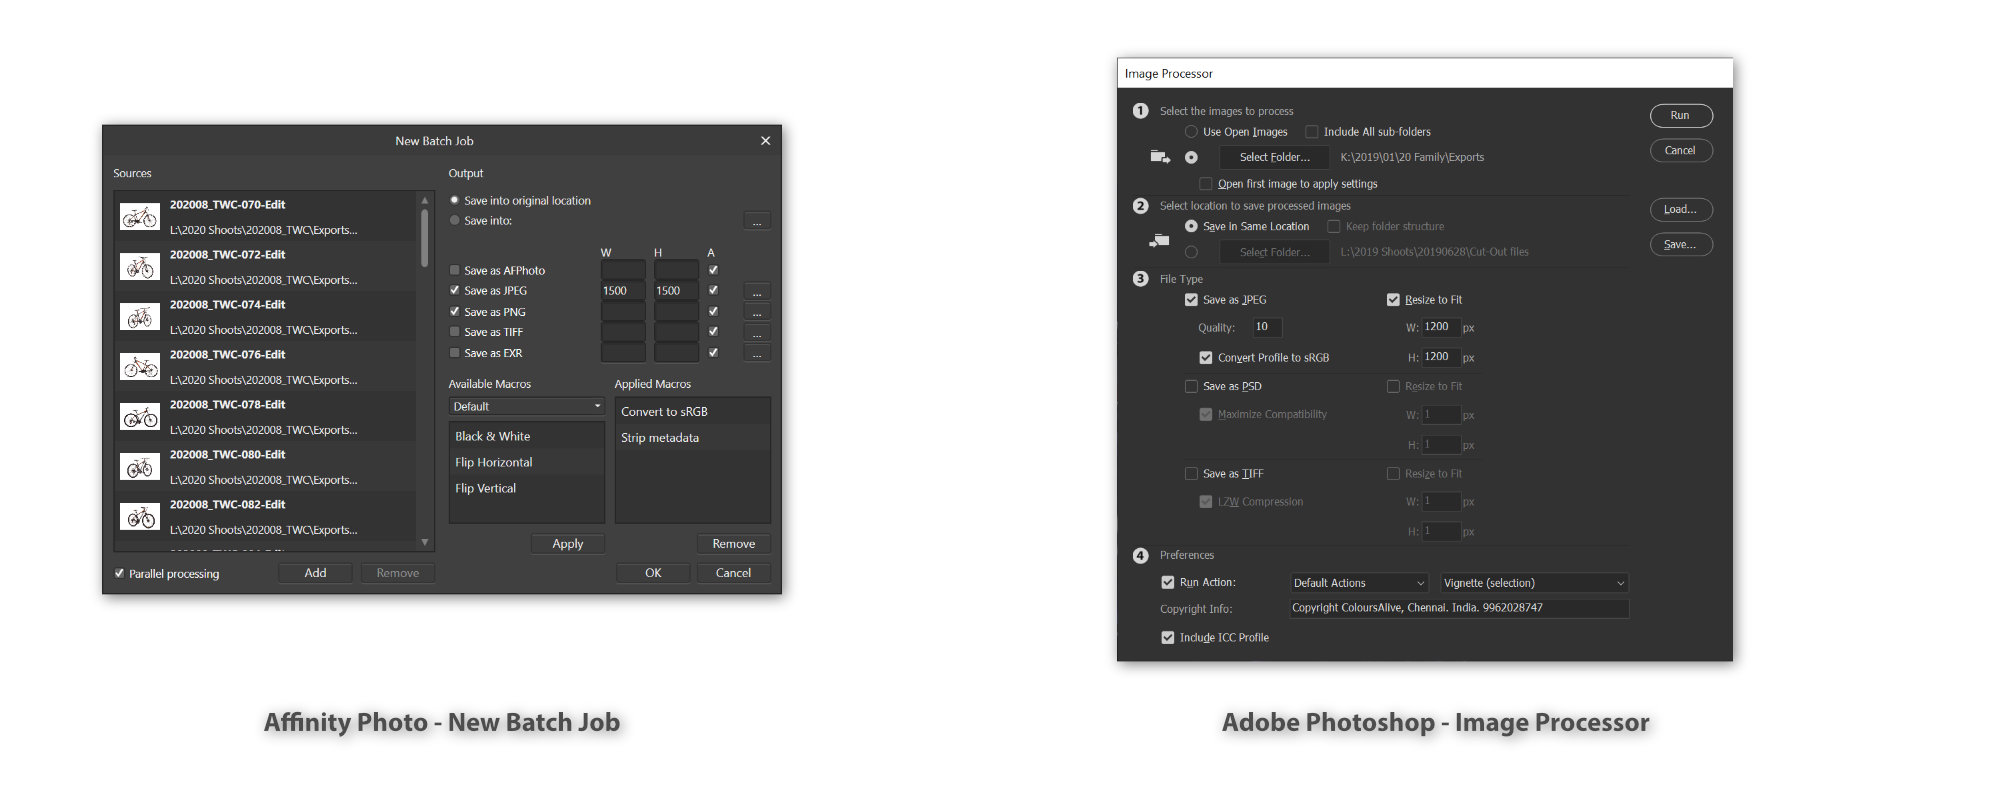Open JPEG options ellipsis button
Image resolution: width=2000 pixels, height=797 pixels.
[x=757, y=292]
